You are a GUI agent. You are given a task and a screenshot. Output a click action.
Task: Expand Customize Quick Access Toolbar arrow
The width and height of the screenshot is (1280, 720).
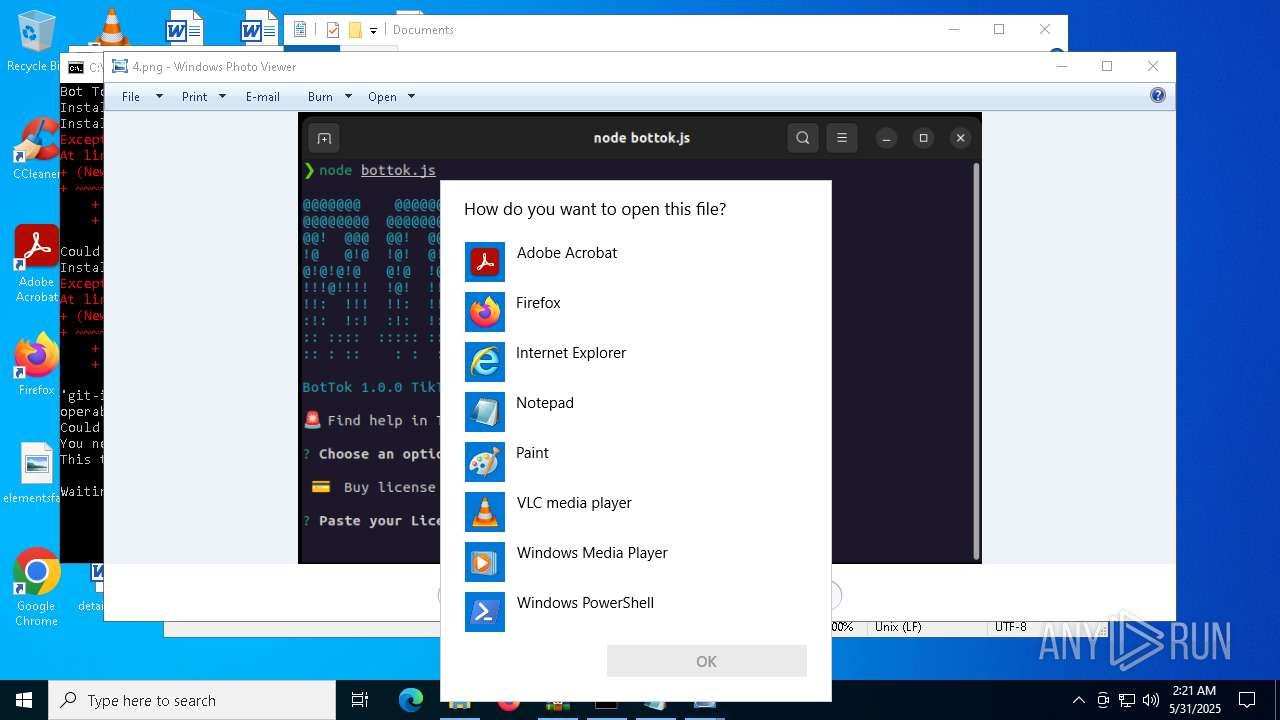[373, 30]
